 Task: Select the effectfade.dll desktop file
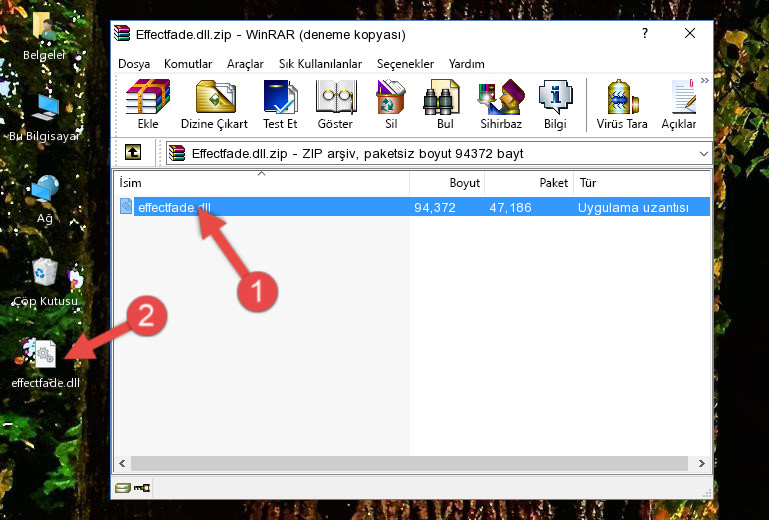46,363
